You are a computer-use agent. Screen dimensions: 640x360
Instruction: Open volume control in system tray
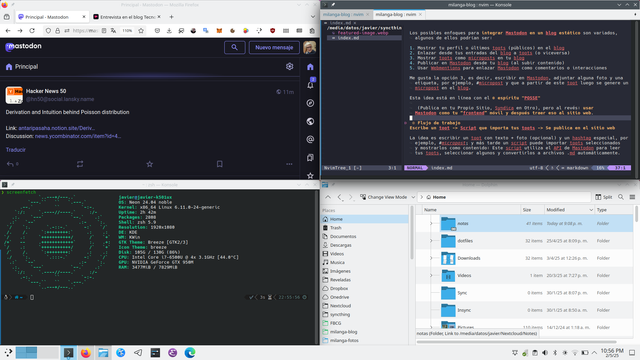click(545, 353)
